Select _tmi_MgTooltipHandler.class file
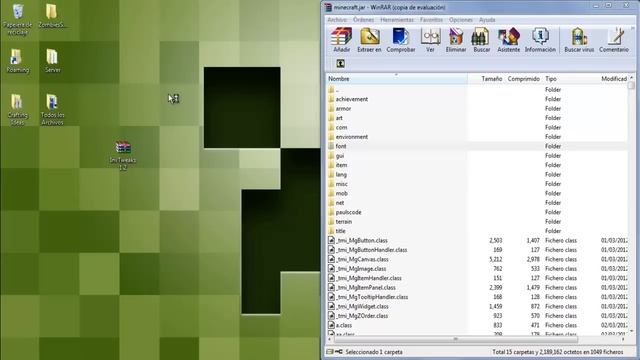640x360 pixels. 477,297
